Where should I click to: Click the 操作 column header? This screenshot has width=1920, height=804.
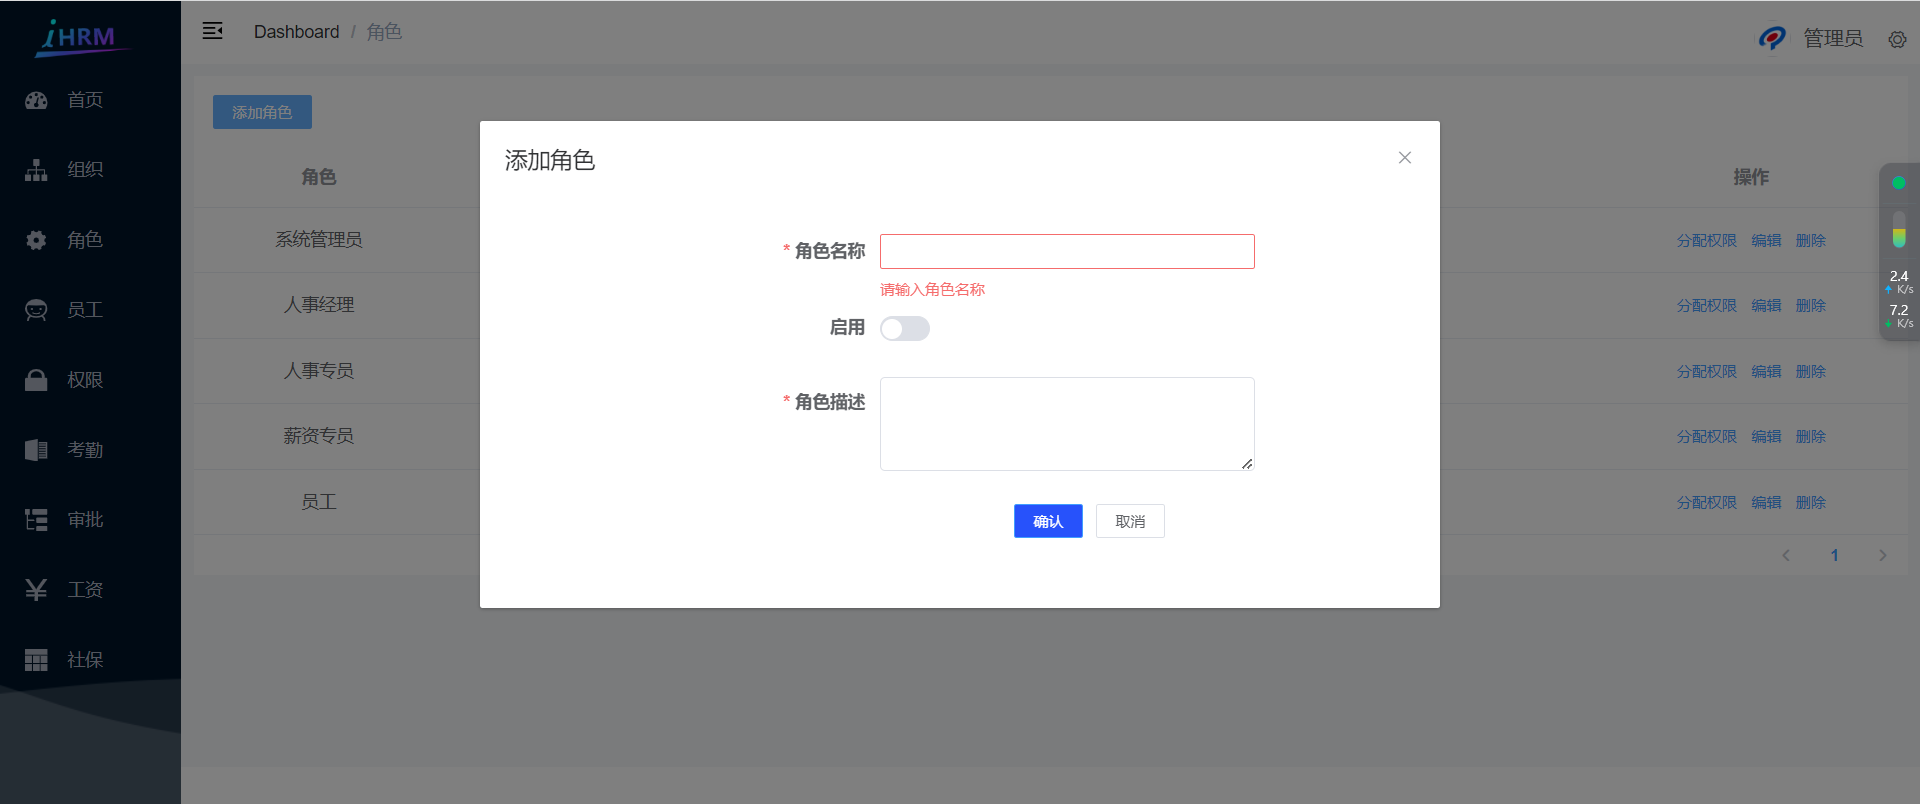pos(1751,177)
